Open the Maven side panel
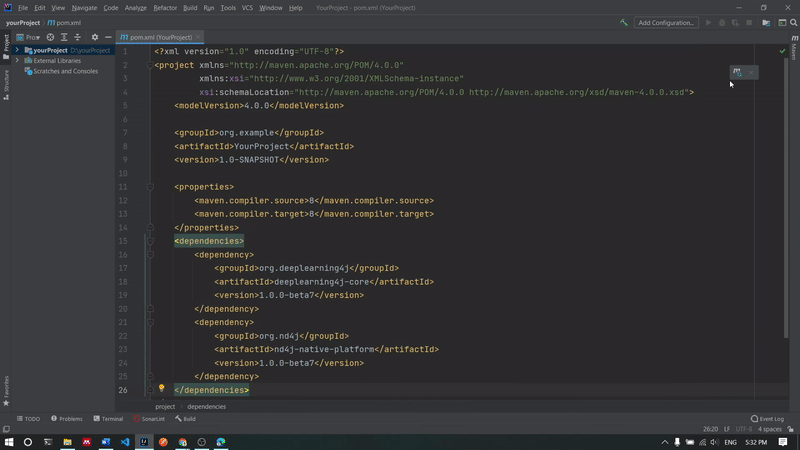The image size is (800, 450). (794, 47)
